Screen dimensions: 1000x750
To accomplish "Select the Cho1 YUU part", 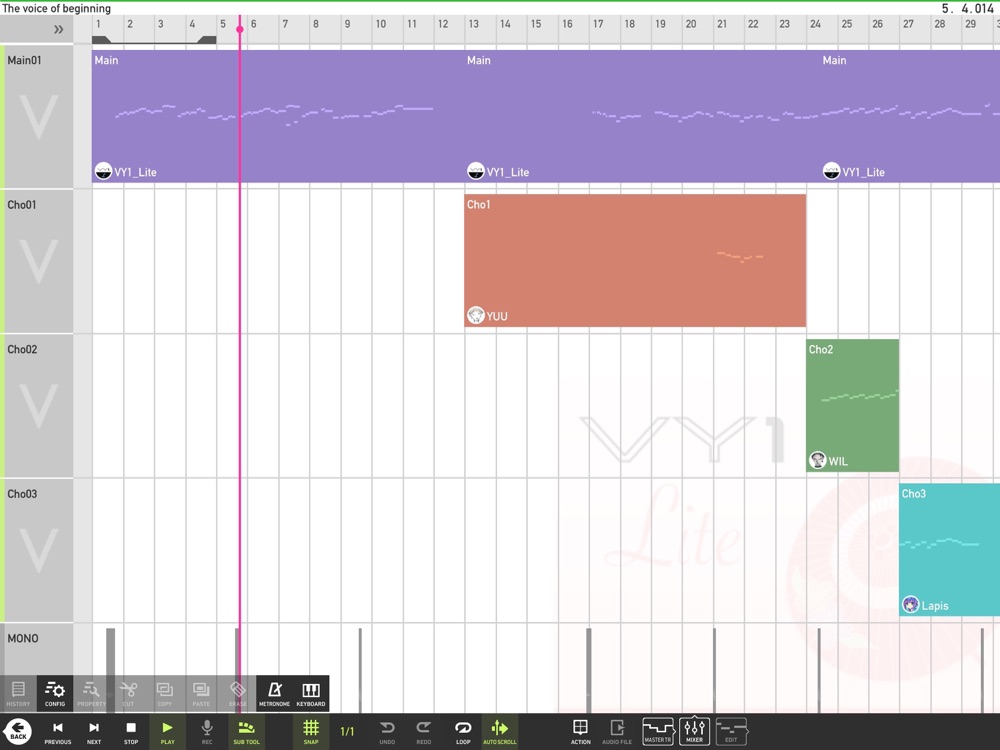I will 635,261.
